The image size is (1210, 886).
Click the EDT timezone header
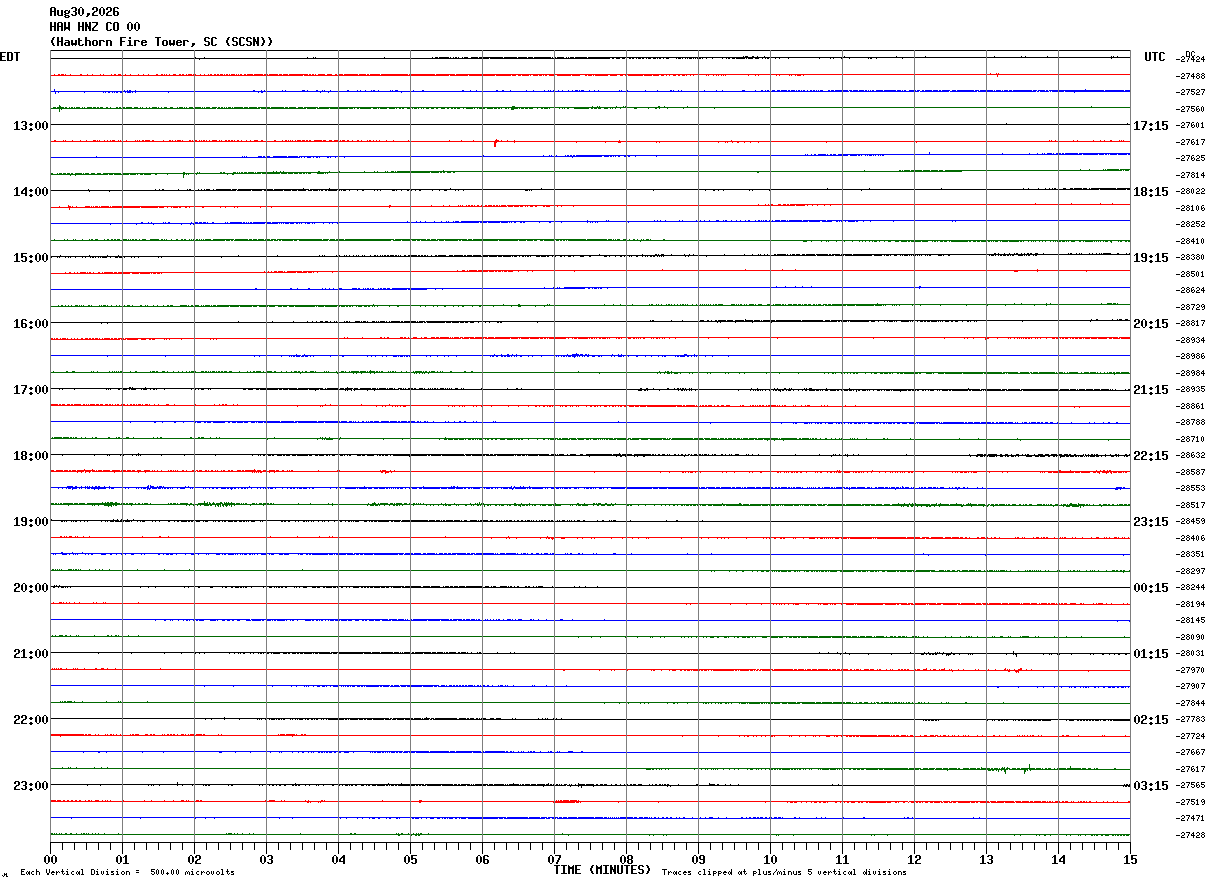(10, 57)
